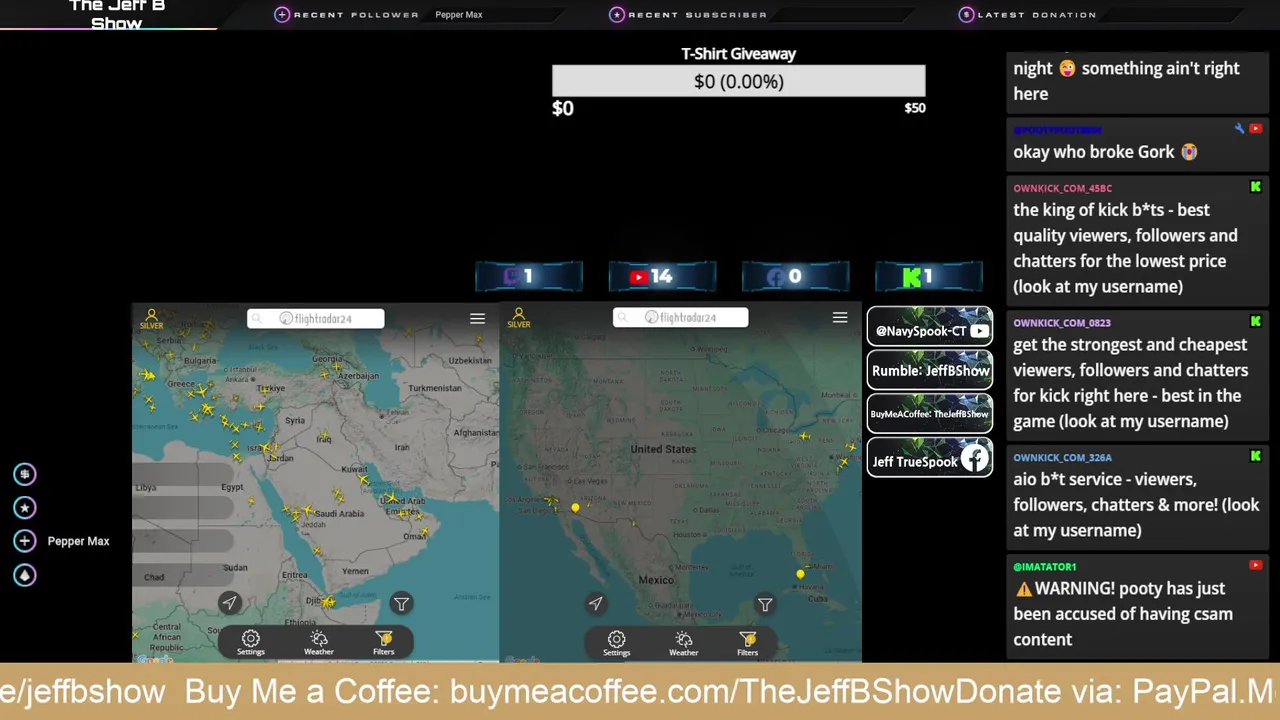1280x720 pixels.
Task: Click yellow airport pin near Florida
Action: point(800,573)
